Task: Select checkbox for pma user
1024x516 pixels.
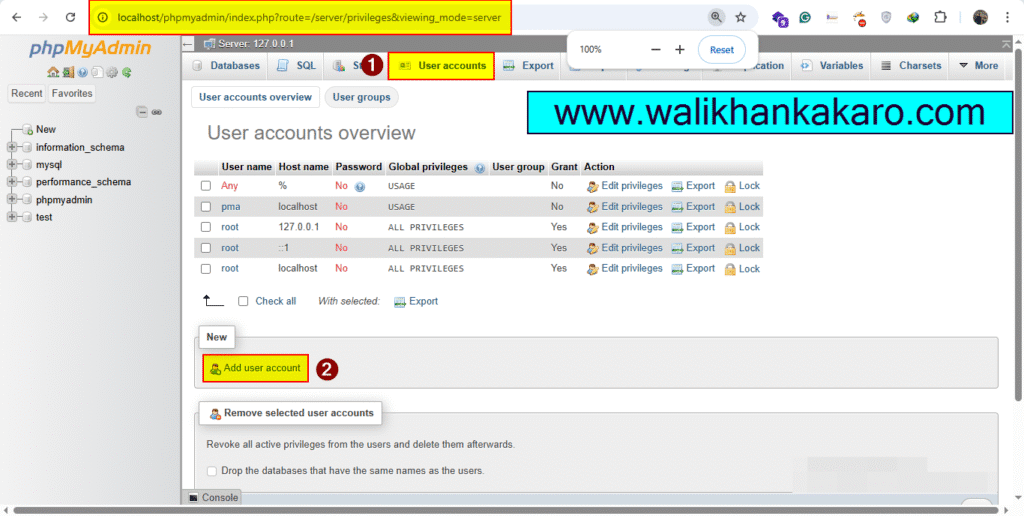Action: [206, 207]
